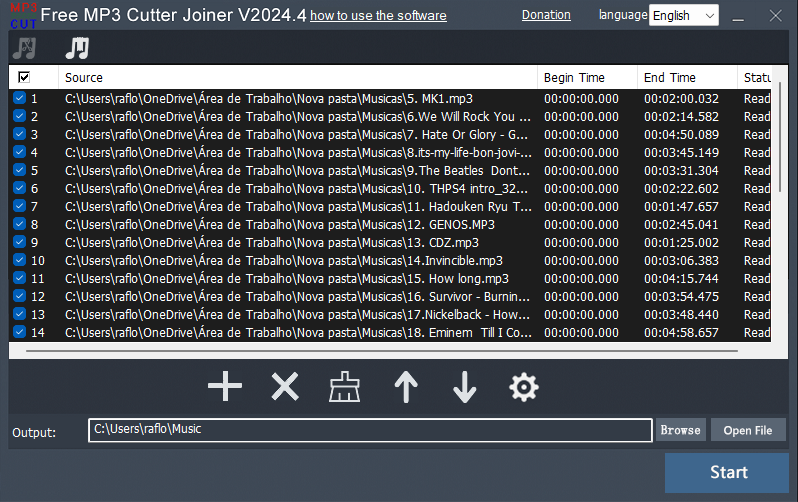Move selected track up with arrow icon
Viewport: 798px width, 502px height.
(405, 386)
